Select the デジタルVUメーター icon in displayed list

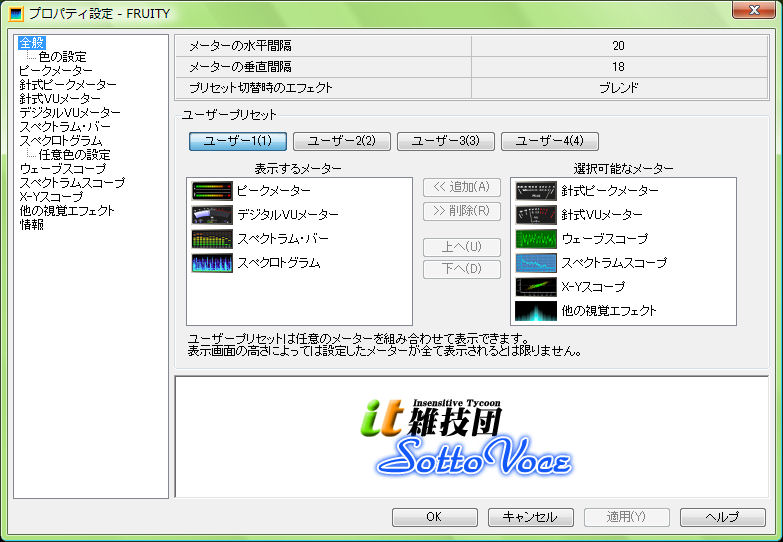coord(211,215)
